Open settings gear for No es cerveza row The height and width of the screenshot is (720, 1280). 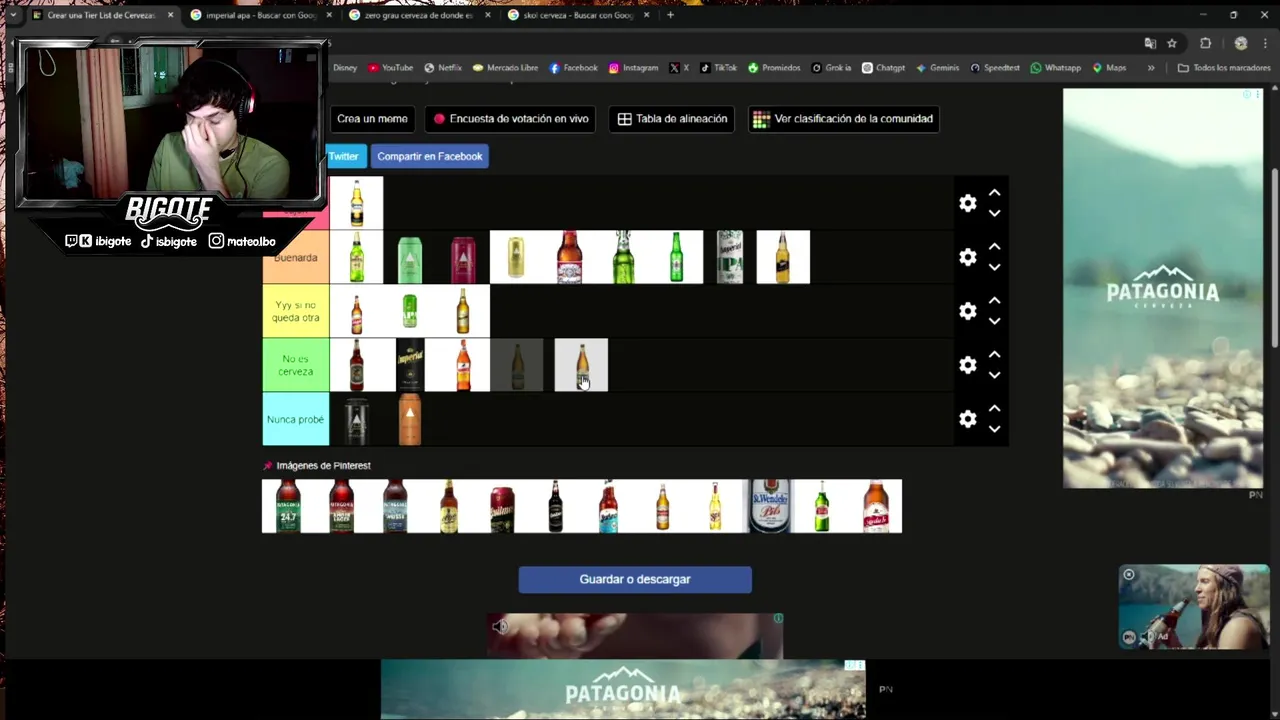point(967,365)
